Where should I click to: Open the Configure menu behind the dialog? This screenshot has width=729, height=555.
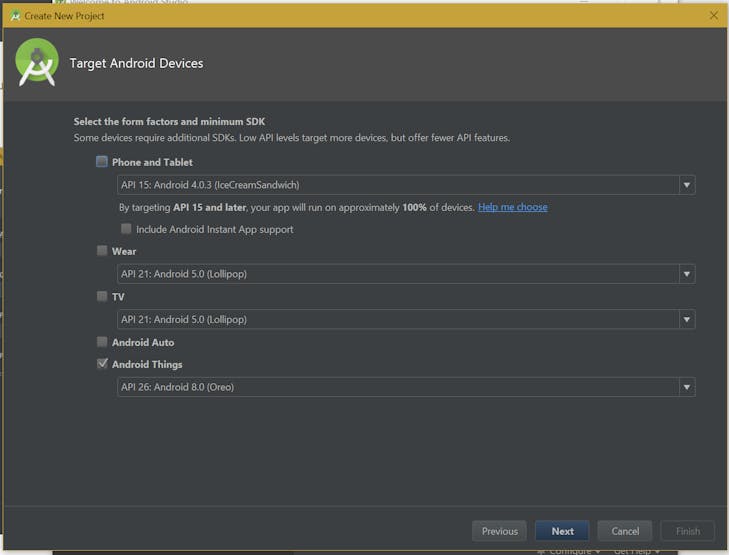pyautogui.click(x=572, y=551)
